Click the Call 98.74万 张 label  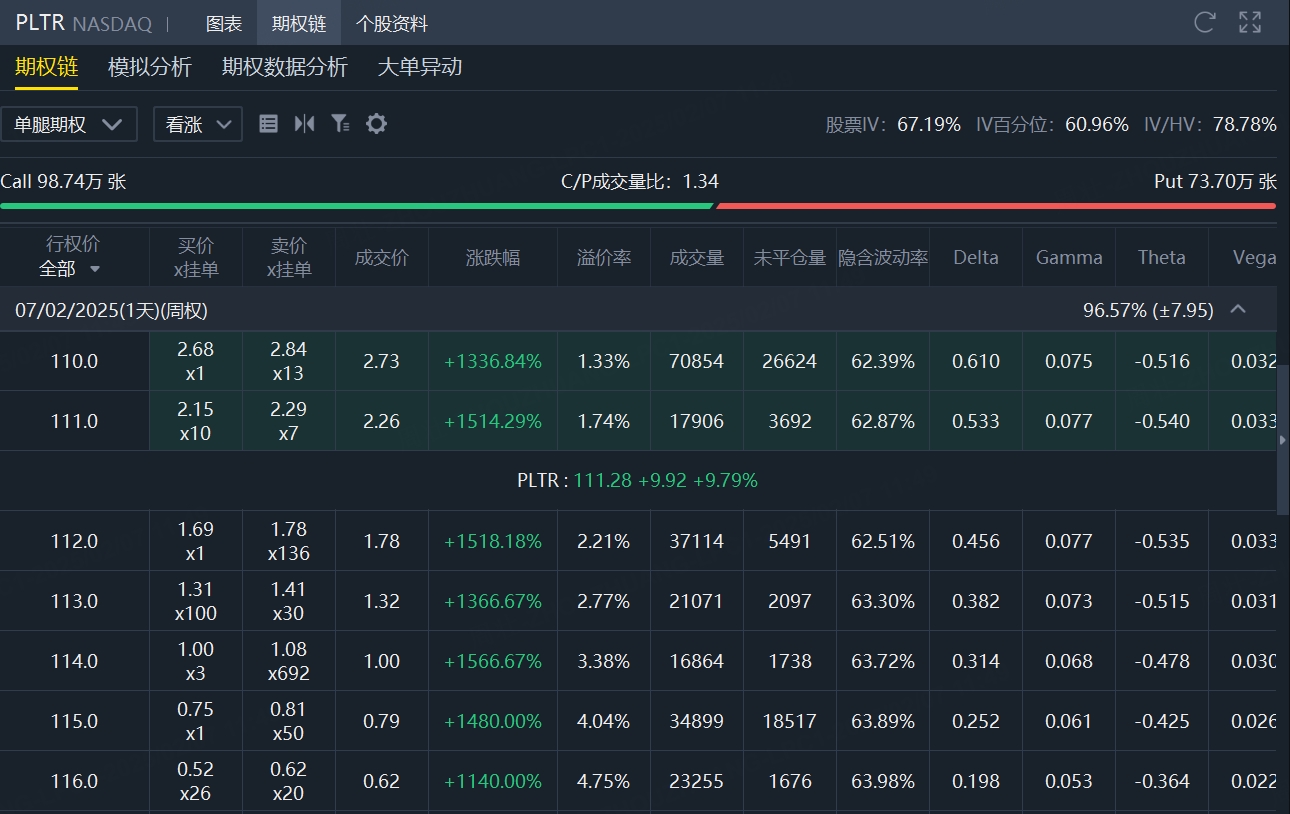63,182
